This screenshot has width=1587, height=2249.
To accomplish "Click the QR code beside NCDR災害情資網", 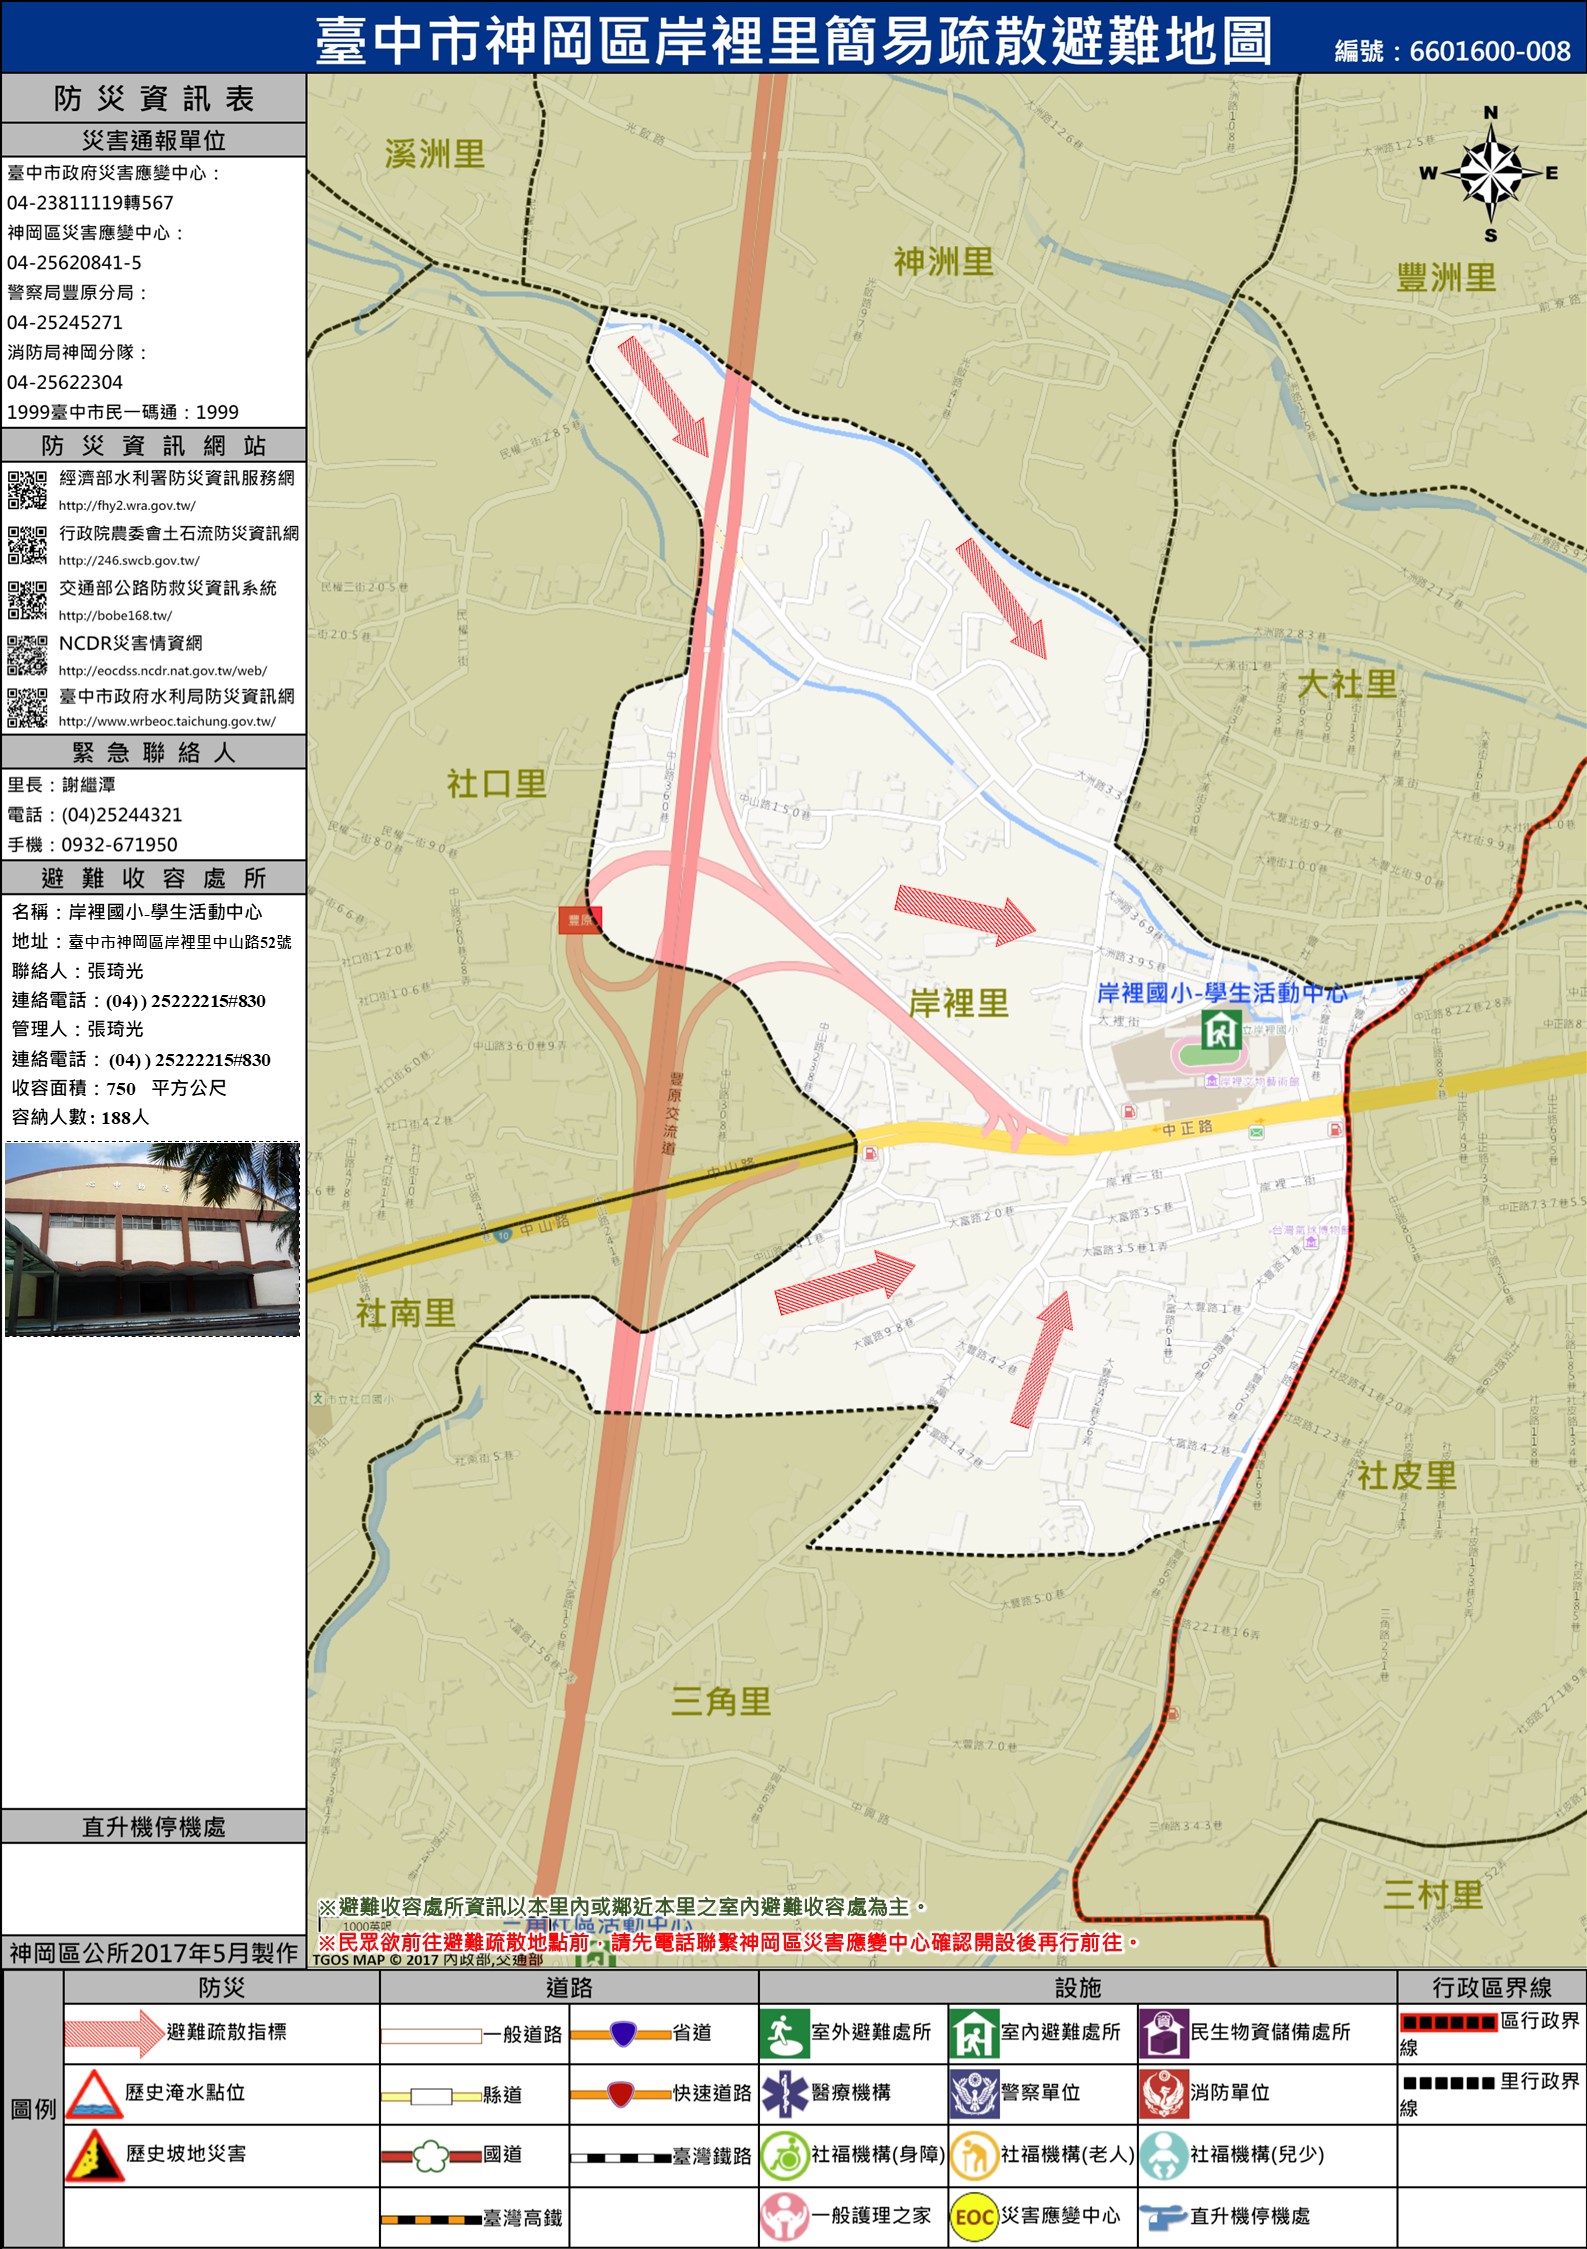I will (x=27, y=654).
